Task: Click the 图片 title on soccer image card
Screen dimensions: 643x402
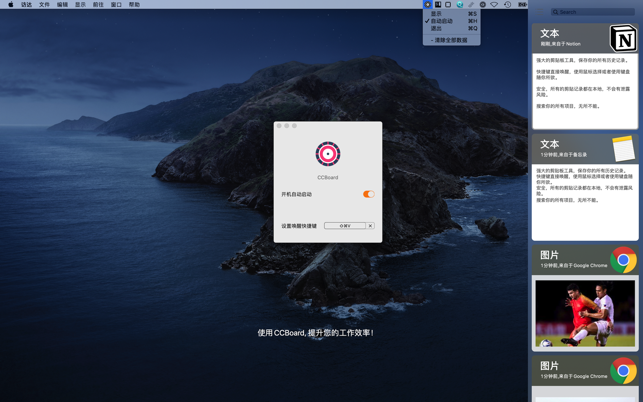Action: point(550,255)
